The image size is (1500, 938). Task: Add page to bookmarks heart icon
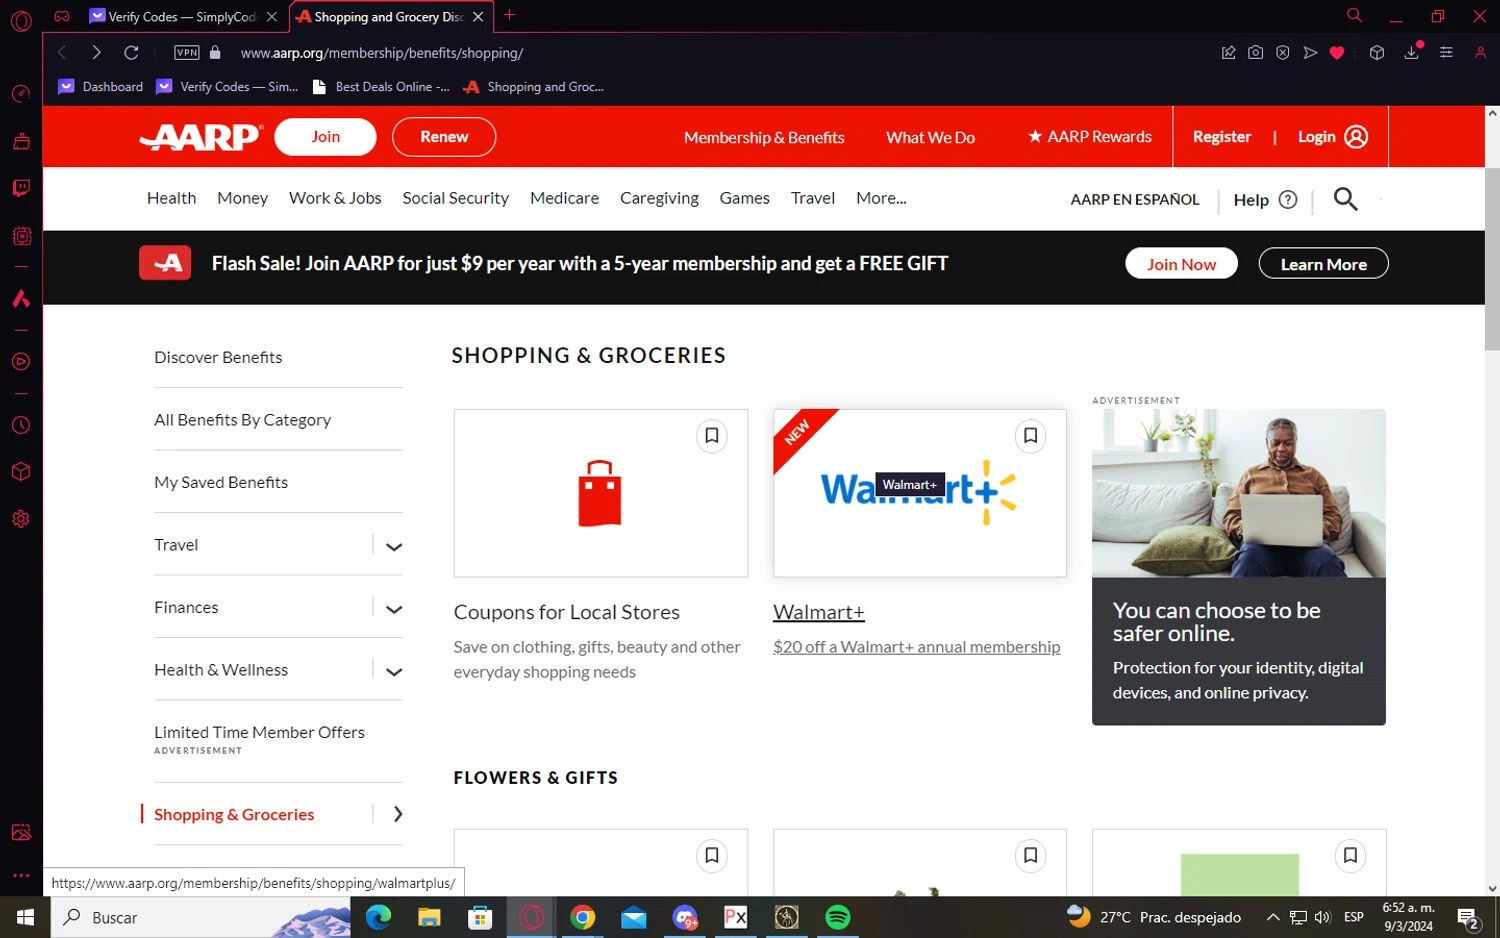tap(1337, 52)
